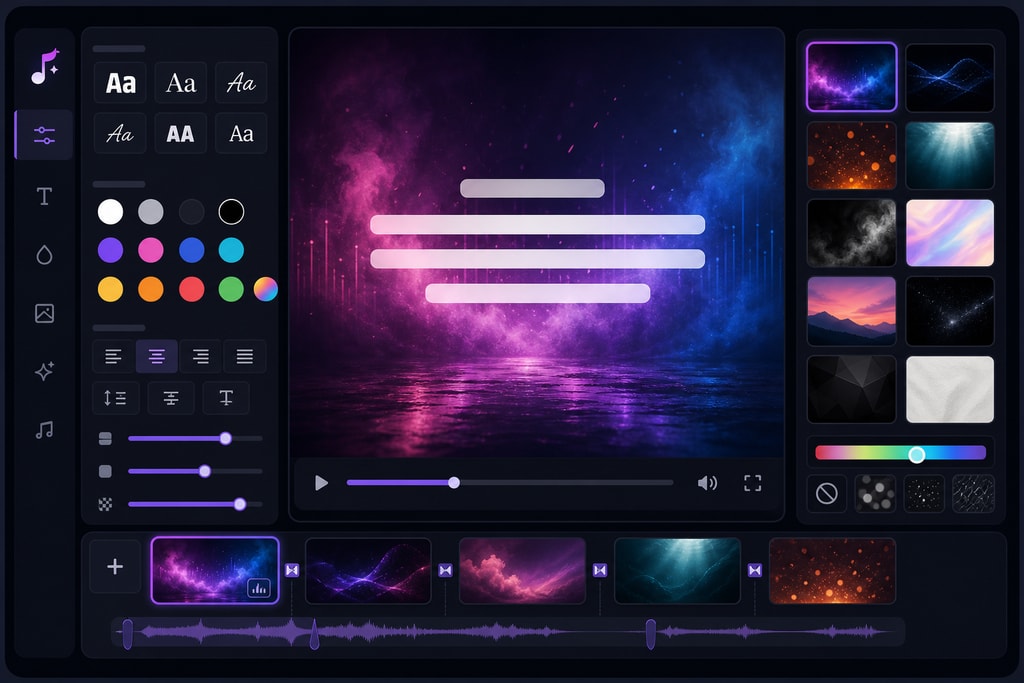Open the adjustments sliders sidebar tab
1024x683 pixels.
[x=44, y=135]
